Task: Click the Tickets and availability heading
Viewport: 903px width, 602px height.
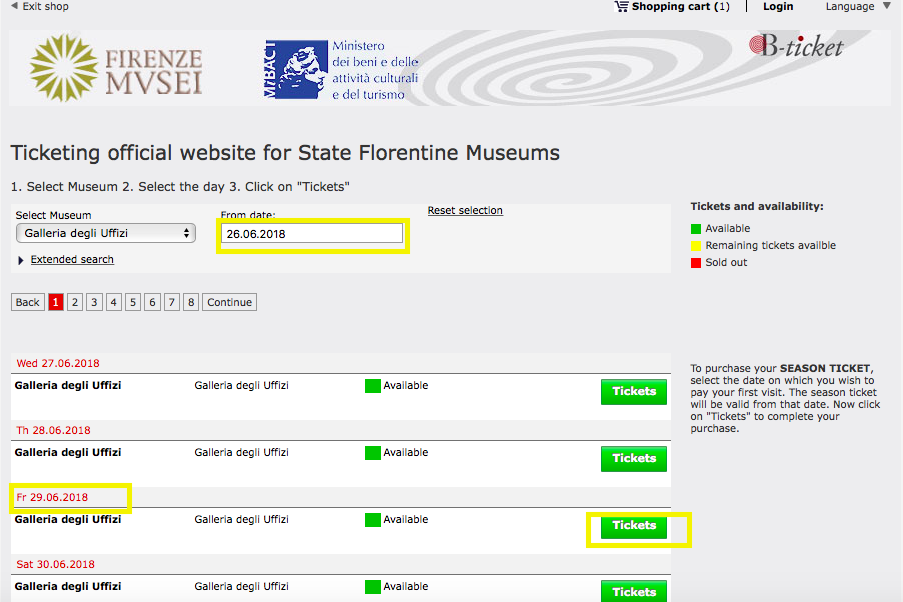Action: pyautogui.click(x=757, y=206)
